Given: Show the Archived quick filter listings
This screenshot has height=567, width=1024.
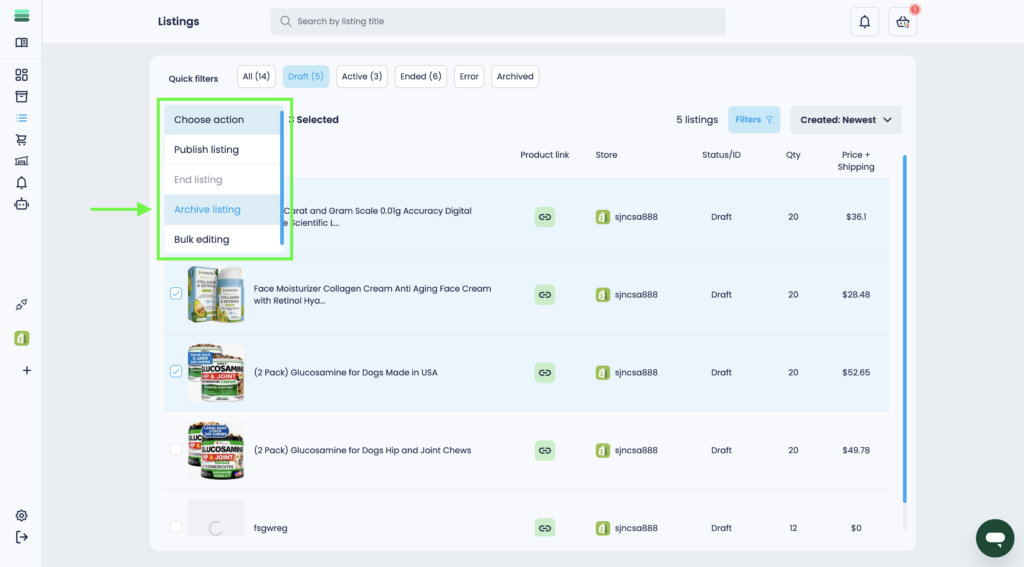Looking at the screenshot, I should click(515, 76).
